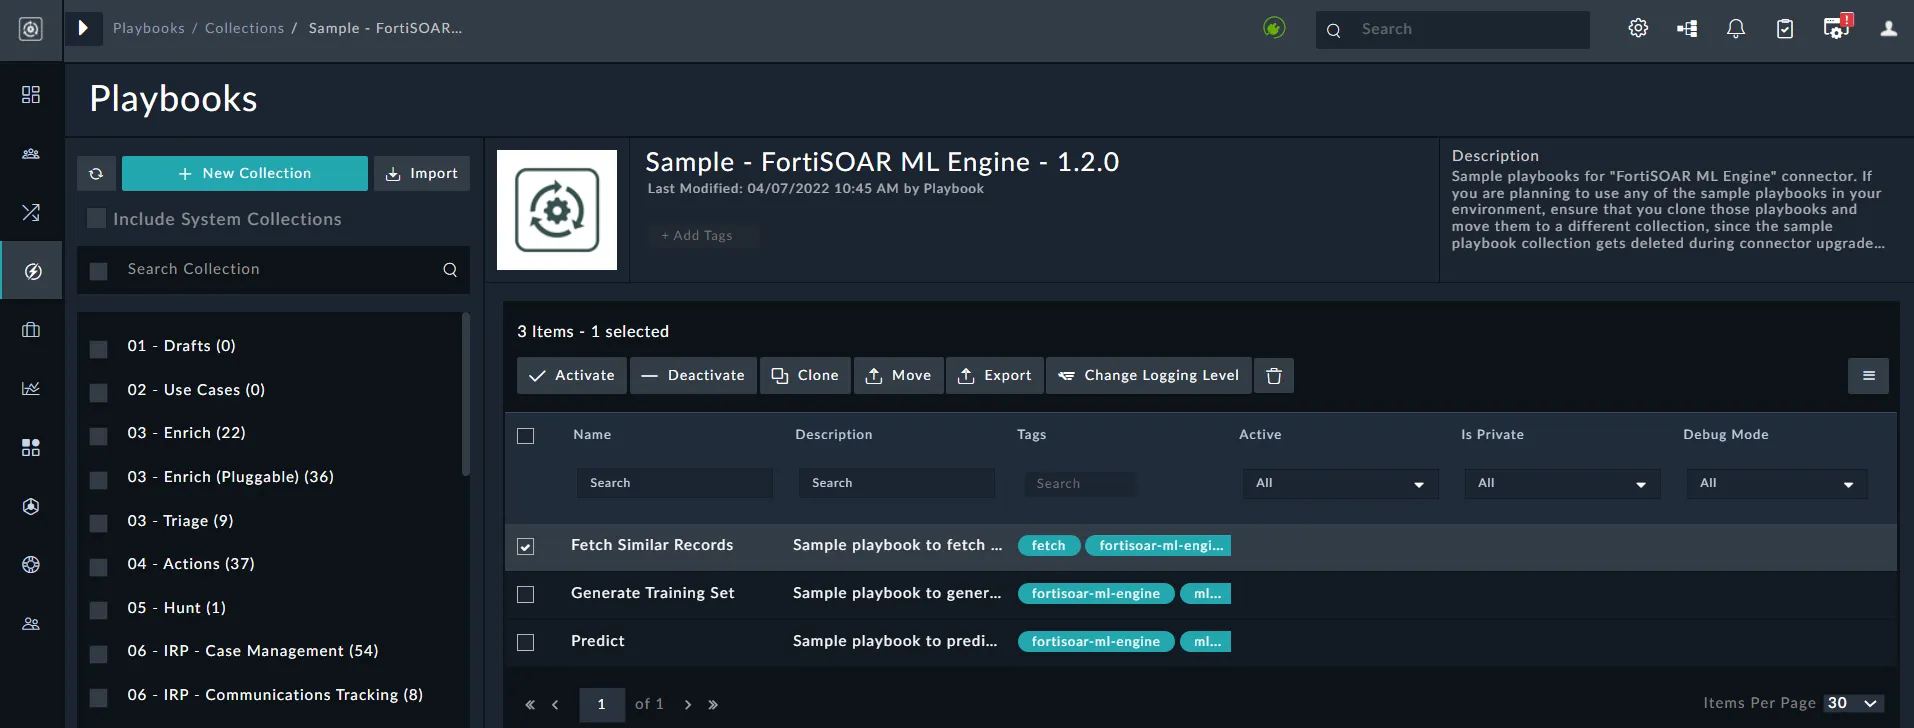
Task: Open the Dashboard grid icon in sidebar
Action: (x=31, y=94)
